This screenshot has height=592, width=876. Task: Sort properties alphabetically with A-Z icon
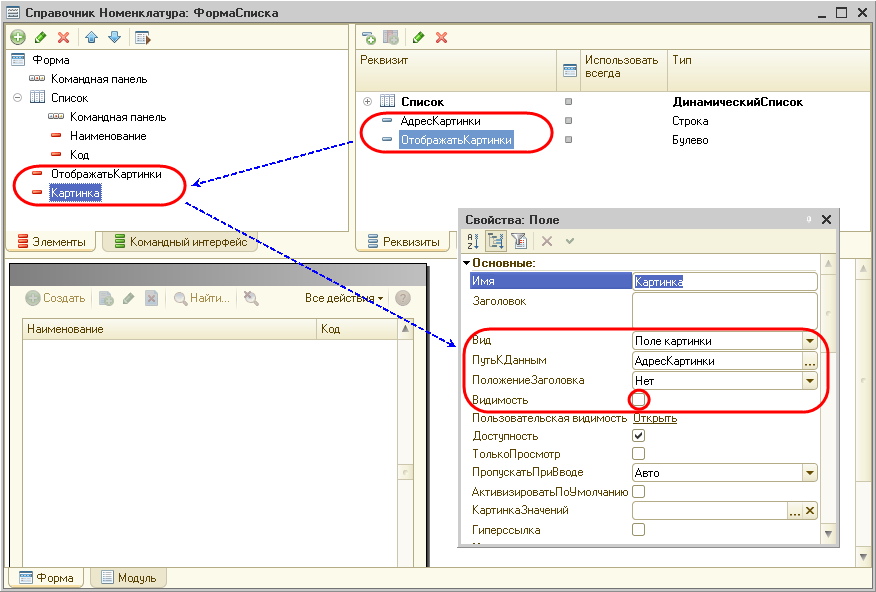click(x=474, y=240)
